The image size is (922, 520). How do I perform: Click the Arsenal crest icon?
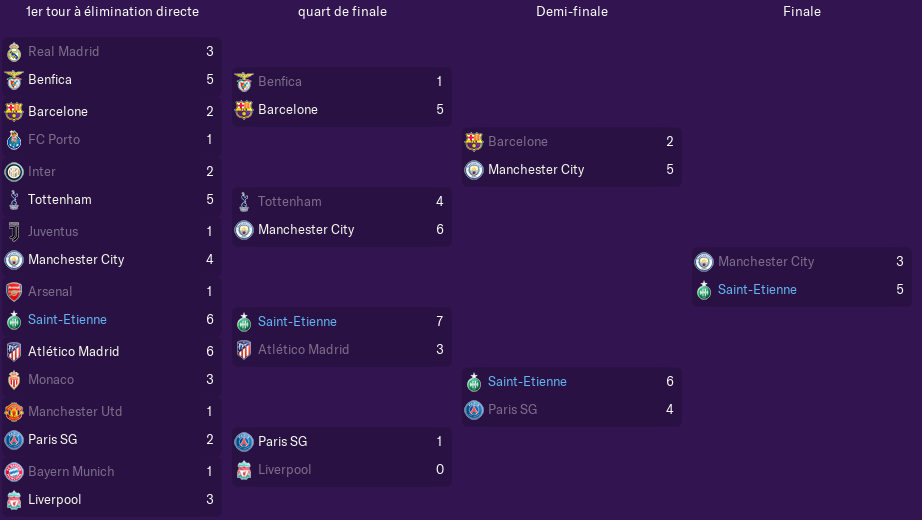[14, 292]
